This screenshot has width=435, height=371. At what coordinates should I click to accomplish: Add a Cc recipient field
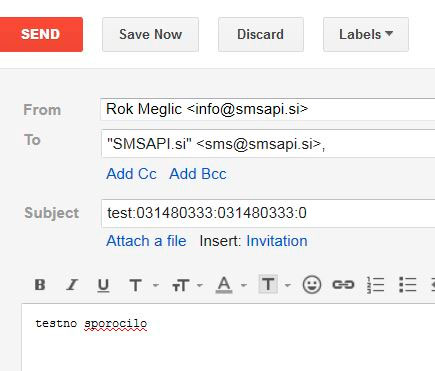point(131,174)
